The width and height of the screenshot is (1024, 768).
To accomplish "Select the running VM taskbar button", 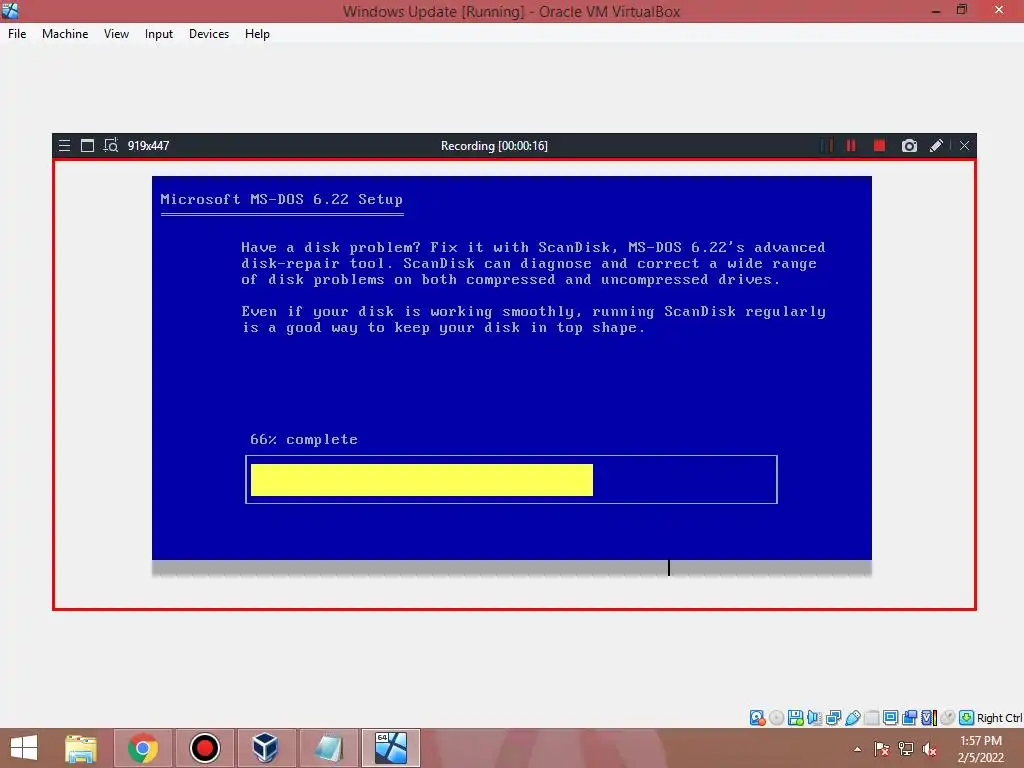I will pos(391,748).
